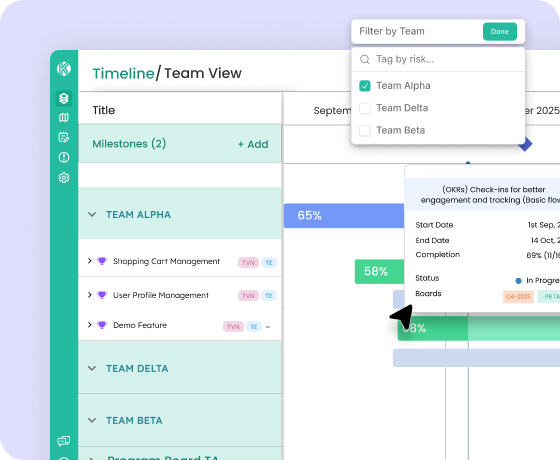Click the 65% Team Alpha progress bar
The width and height of the screenshot is (560, 460).
[x=344, y=216]
